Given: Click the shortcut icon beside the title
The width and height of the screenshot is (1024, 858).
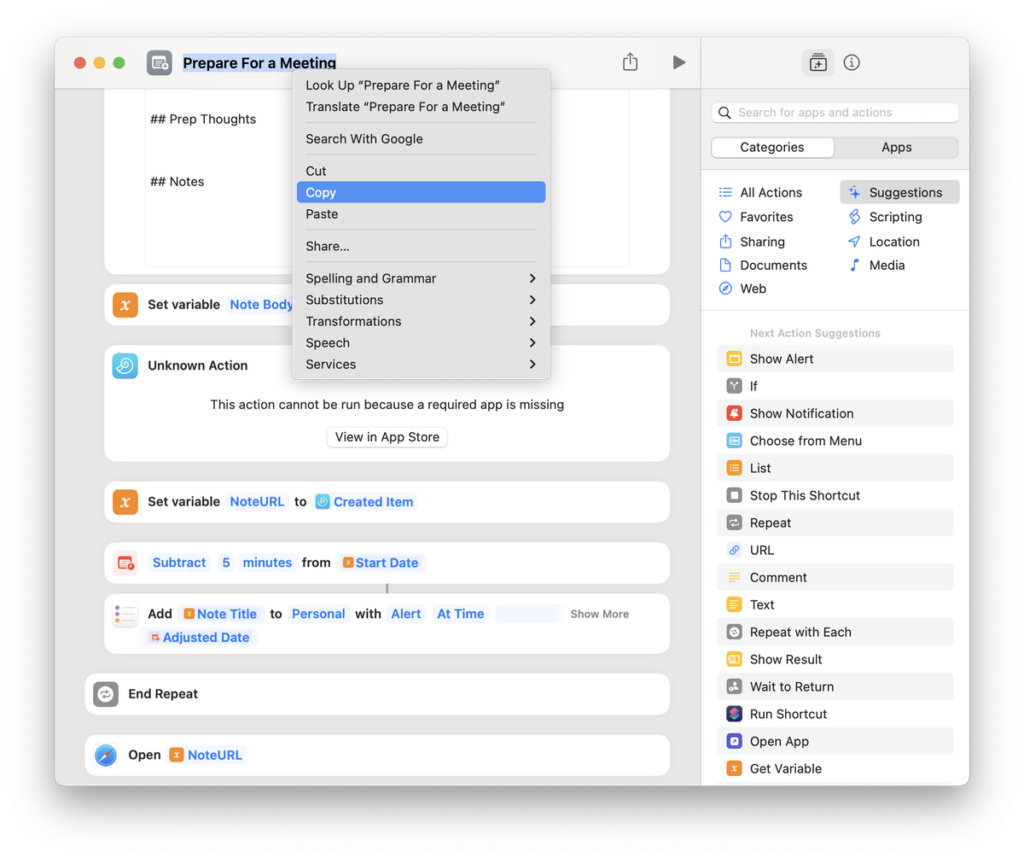Looking at the screenshot, I should pyautogui.click(x=159, y=63).
